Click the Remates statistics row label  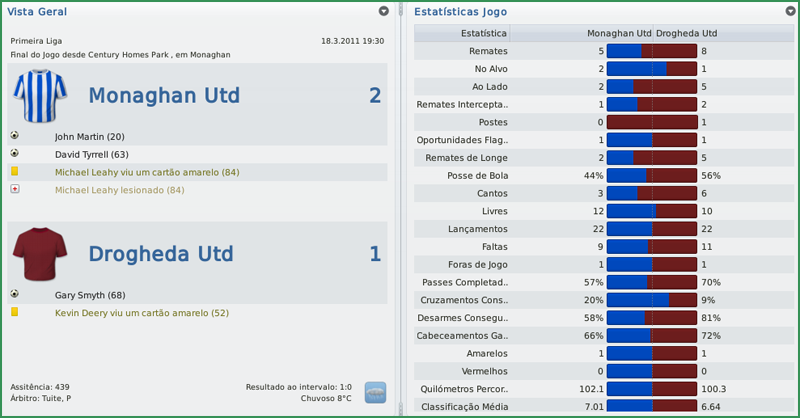pyautogui.click(x=488, y=51)
